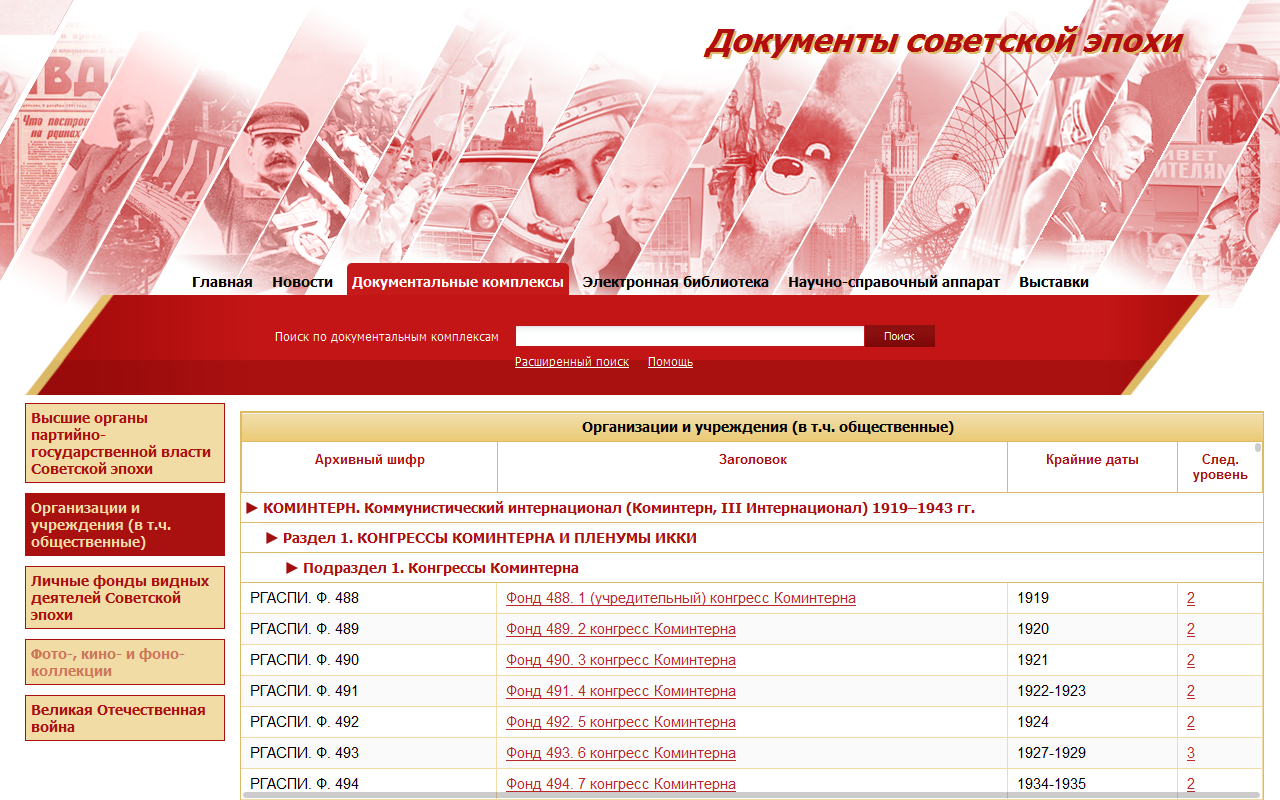Screen dimensions: 1280x800
Task: Click the table's vertical scrollbar thumb
Action: (1258, 448)
